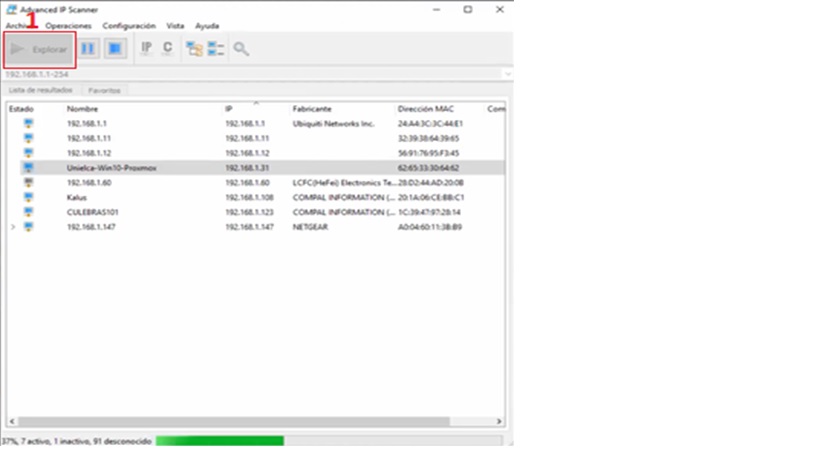Screen dimensions: 819x460
Task: Click the IP range input field
Action: [x=252, y=74]
